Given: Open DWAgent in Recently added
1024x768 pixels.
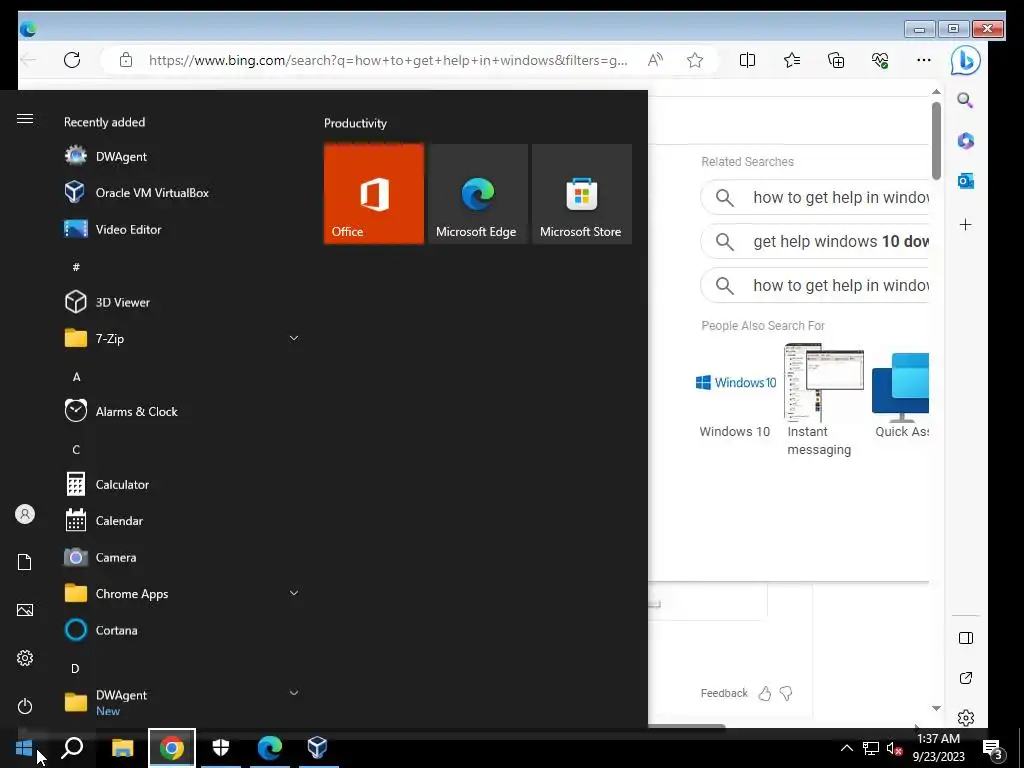Looking at the screenshot, I should (182, 157).
